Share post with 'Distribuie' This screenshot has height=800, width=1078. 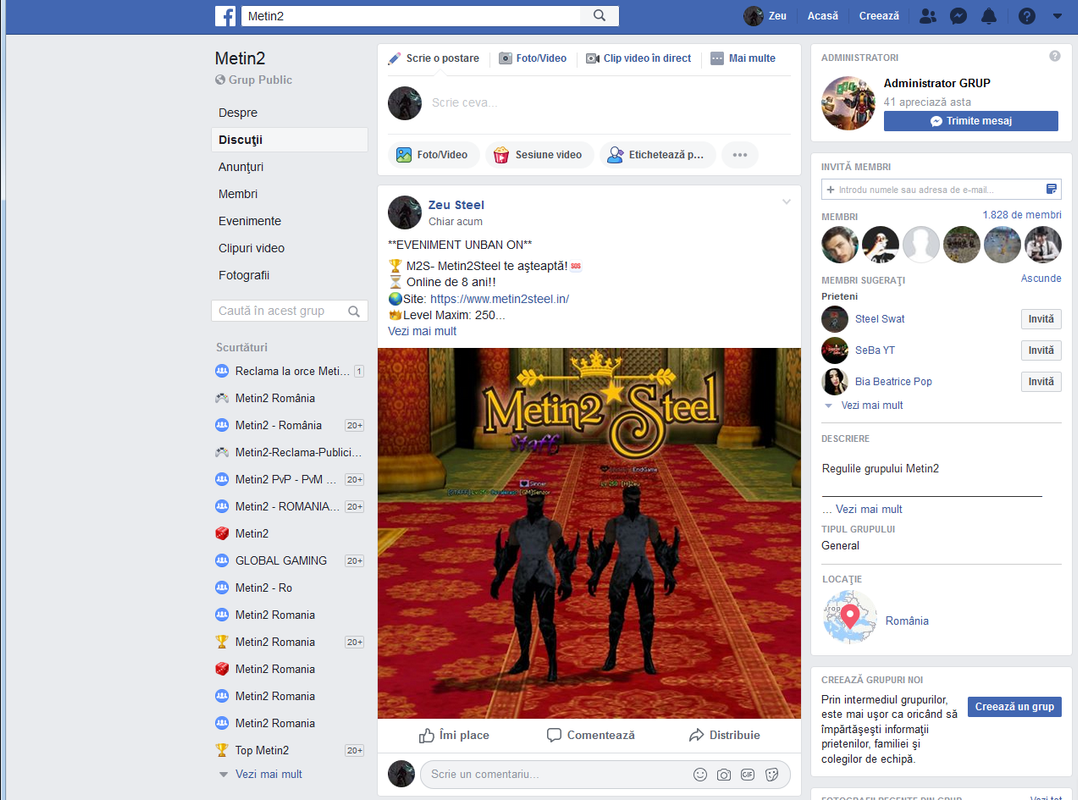point(724,735)
